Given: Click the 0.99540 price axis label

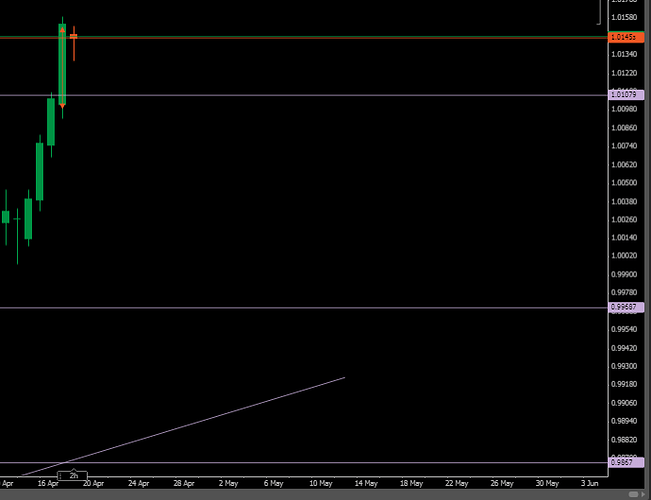Looking at the screenshot, I should [624, 329].
